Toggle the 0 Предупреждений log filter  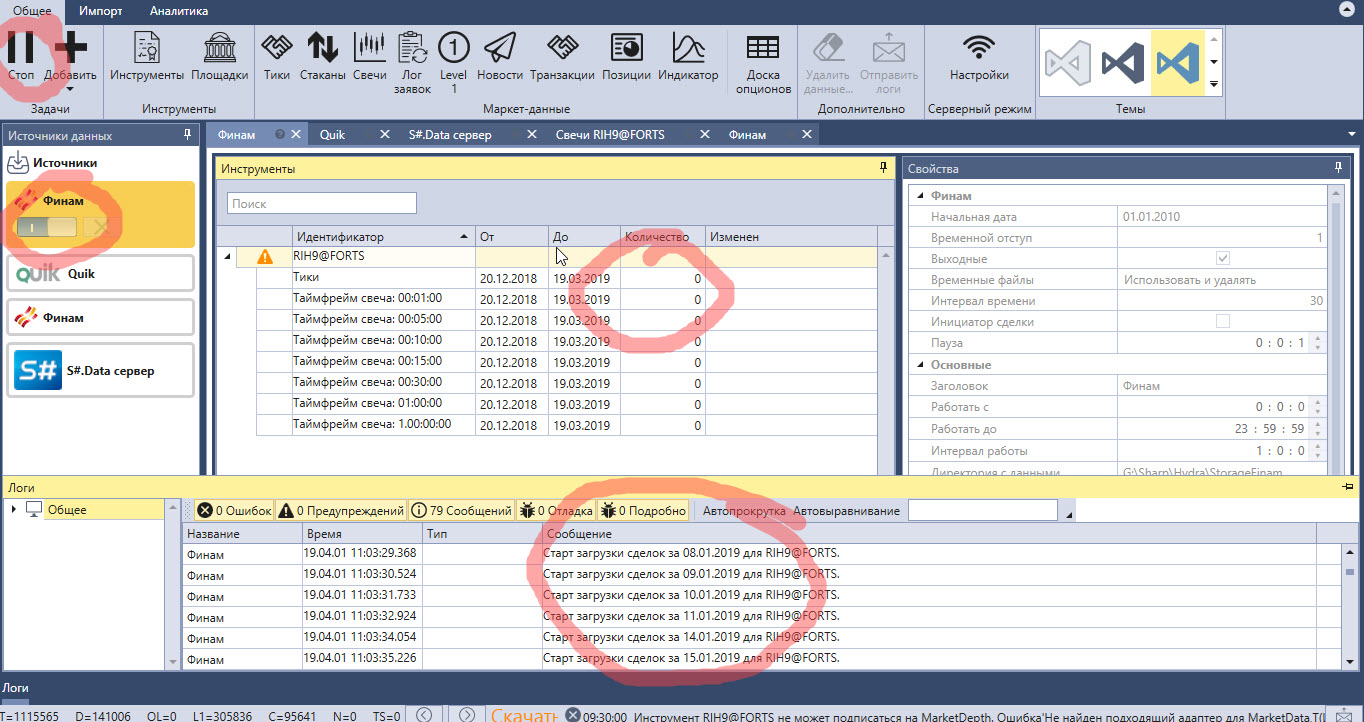tap(341, 511)
